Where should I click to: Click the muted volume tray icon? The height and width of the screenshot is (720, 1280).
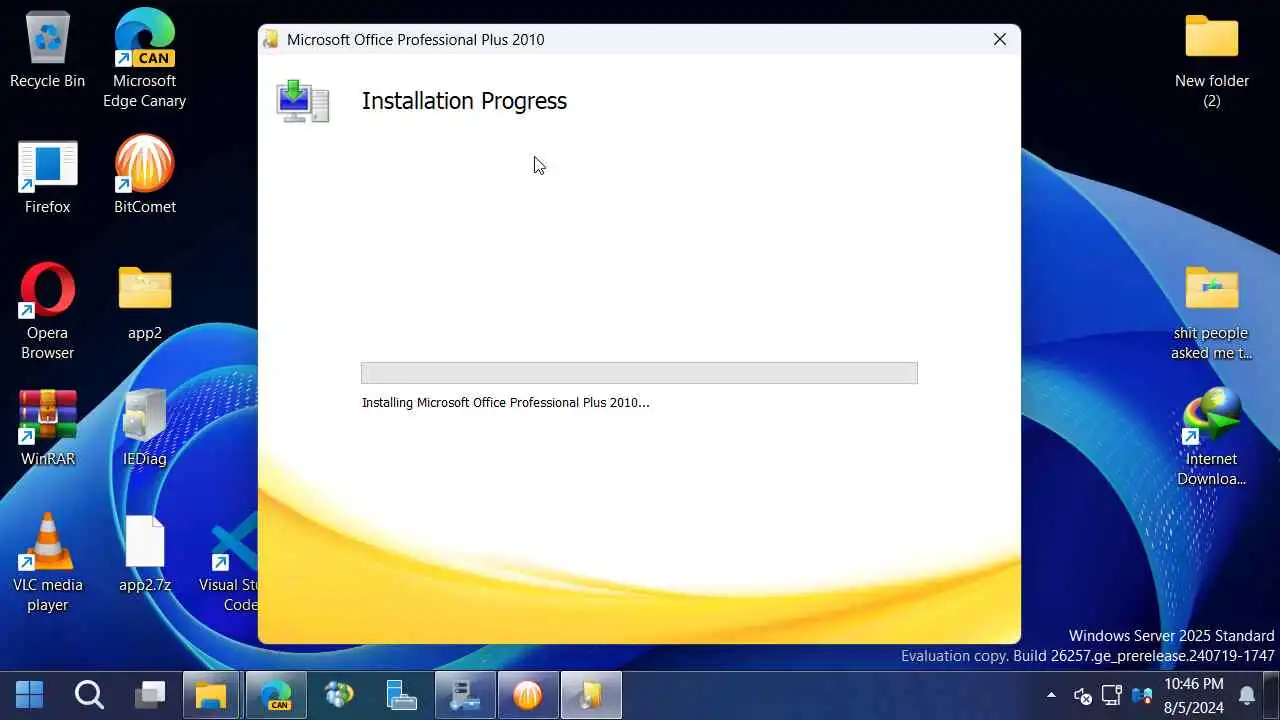[x=1082, y=695]
